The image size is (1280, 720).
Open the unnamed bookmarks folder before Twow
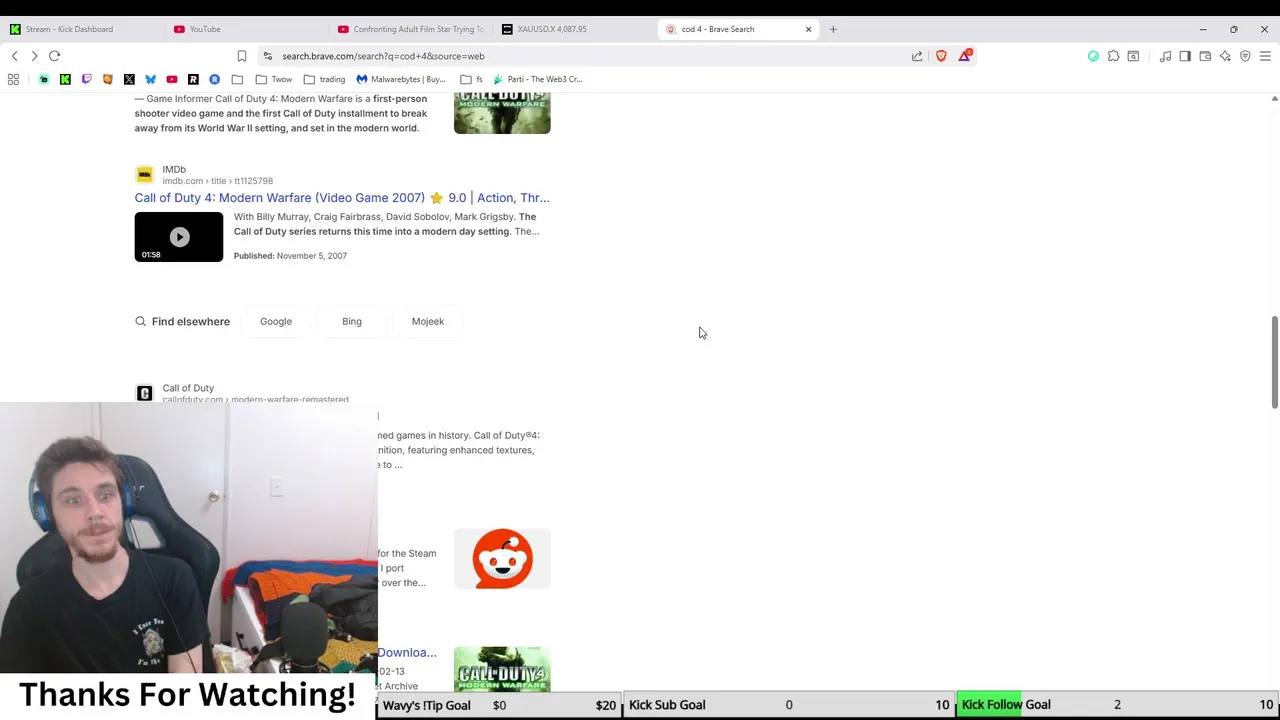click(x=237, y=79)
